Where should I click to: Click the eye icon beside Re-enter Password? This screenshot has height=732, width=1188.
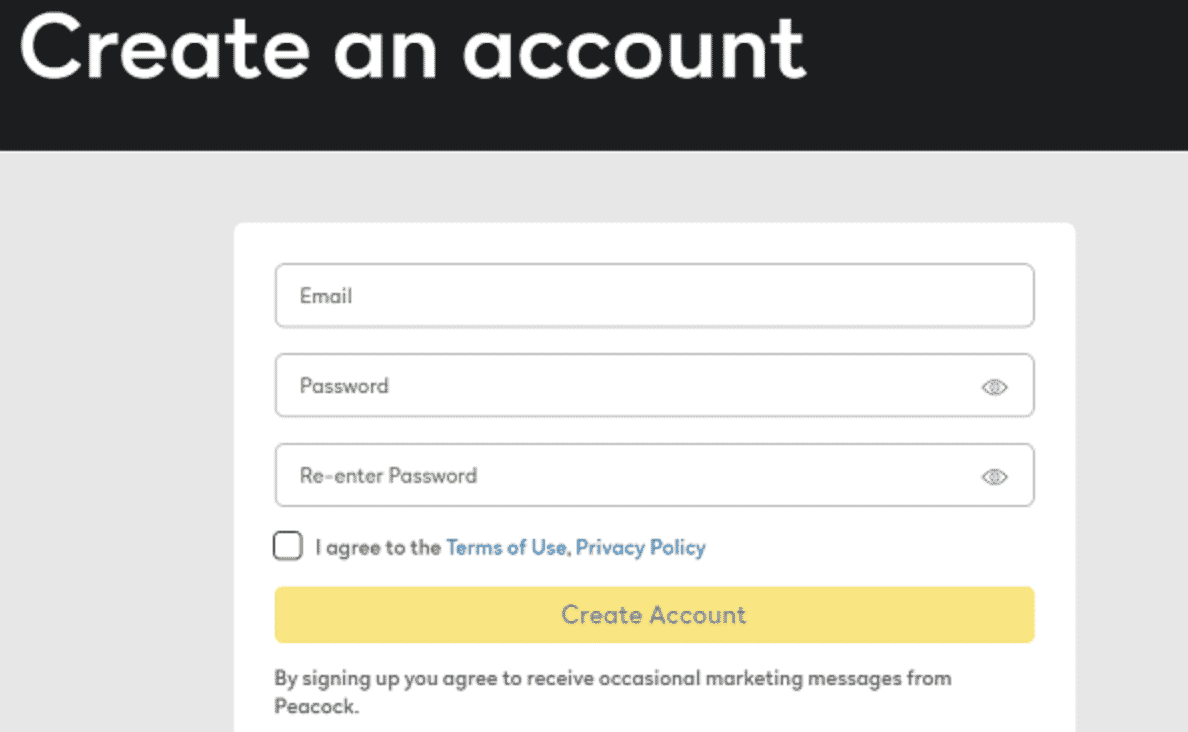[993, 477]
